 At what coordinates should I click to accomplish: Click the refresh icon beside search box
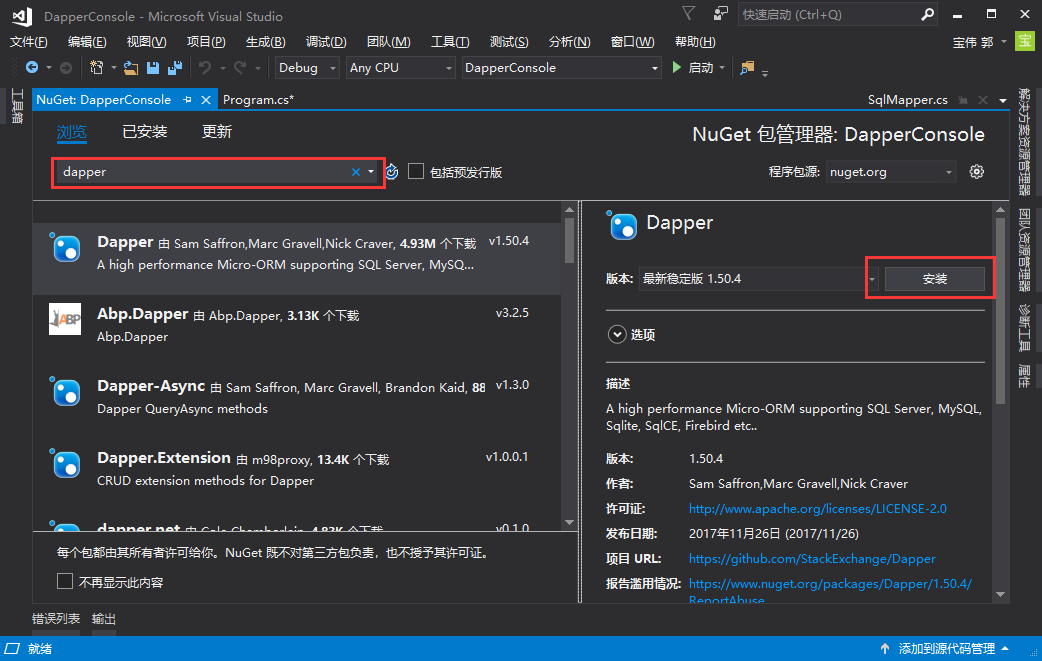(392, 172)
